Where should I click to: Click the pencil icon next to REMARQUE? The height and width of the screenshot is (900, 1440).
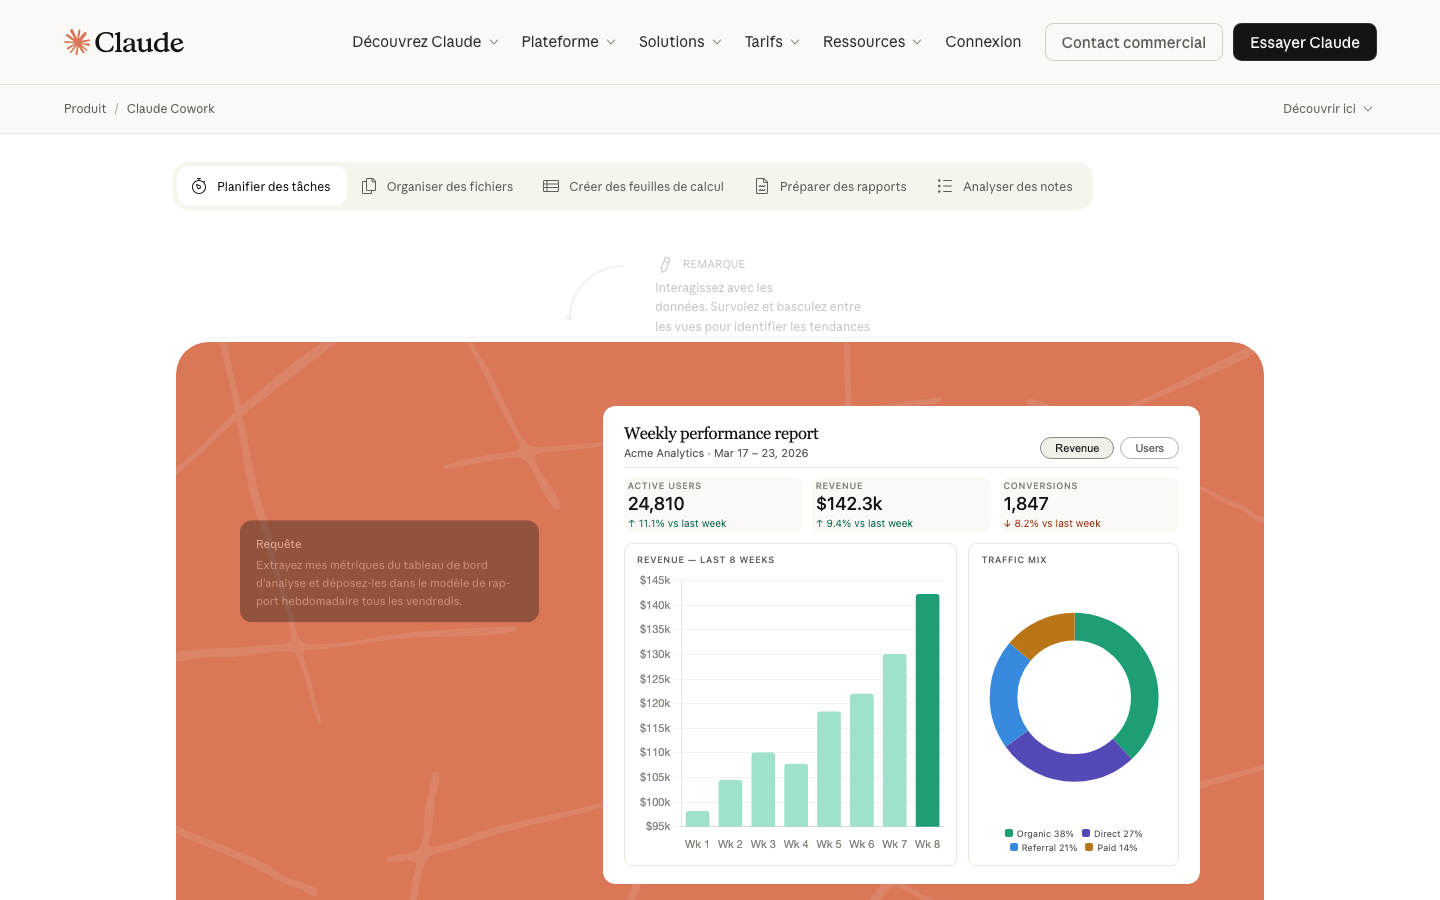point(665,264)
